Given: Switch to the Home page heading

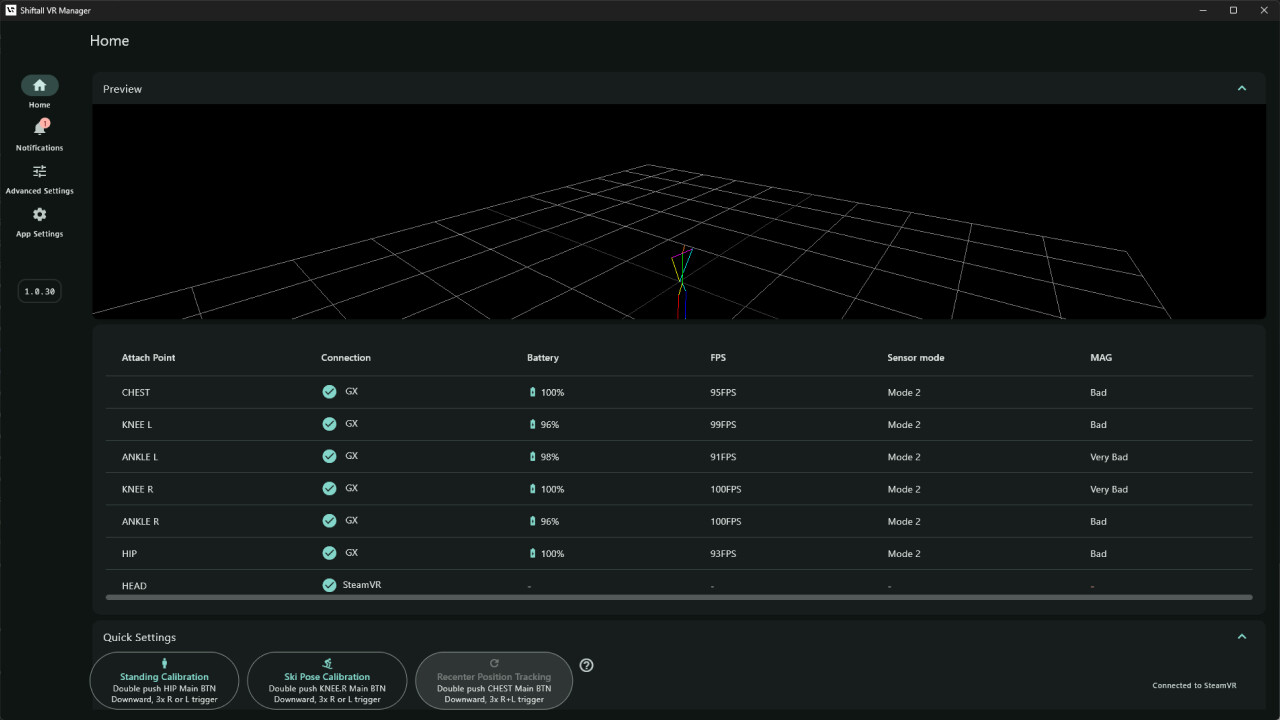Looking at the screenshot, I should [x=109, y=41].
